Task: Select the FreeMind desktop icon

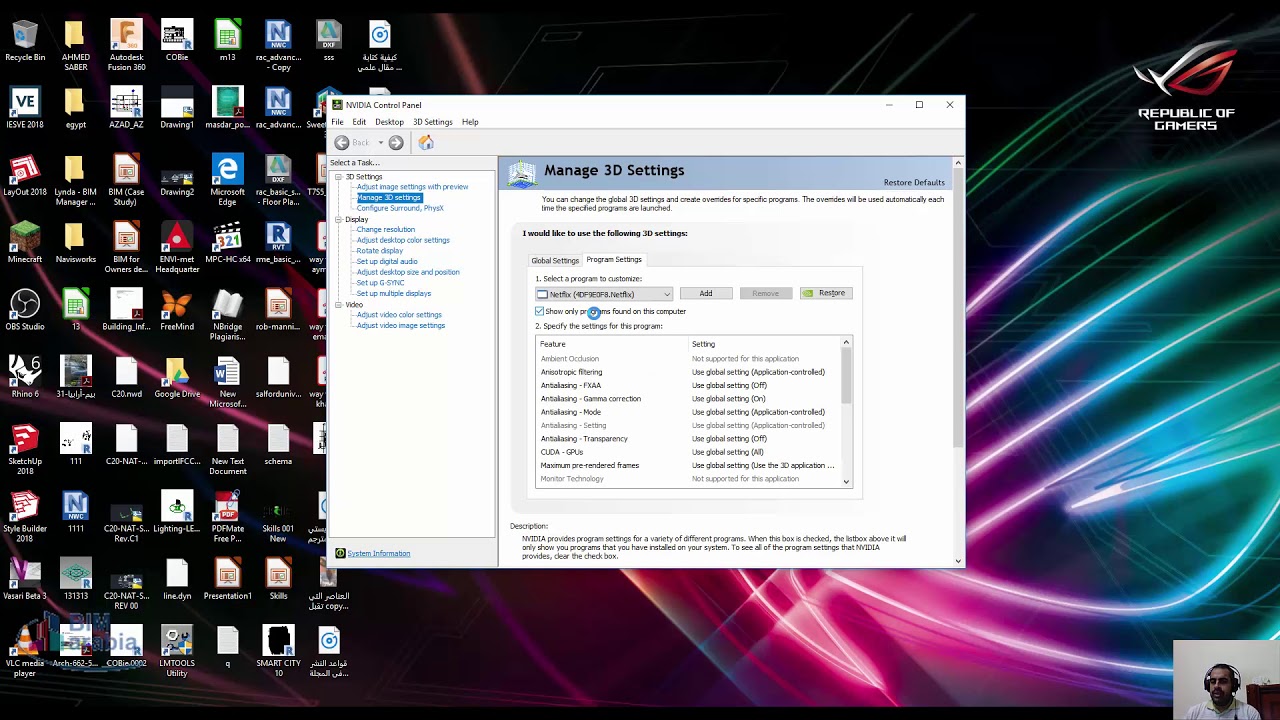Action: pyautogui.click(x=177, y=310)
